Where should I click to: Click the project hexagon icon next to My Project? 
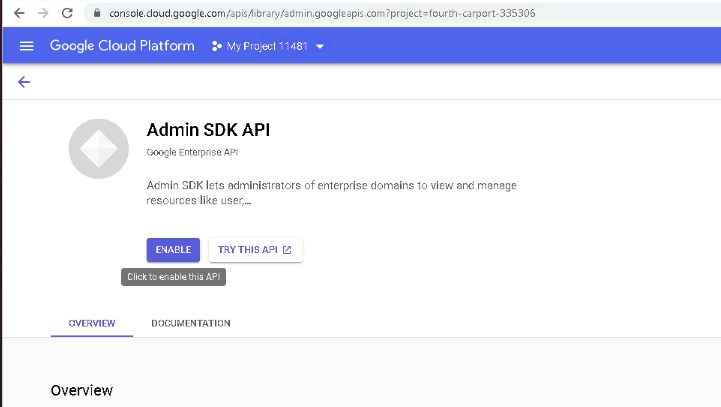point(217,46)
